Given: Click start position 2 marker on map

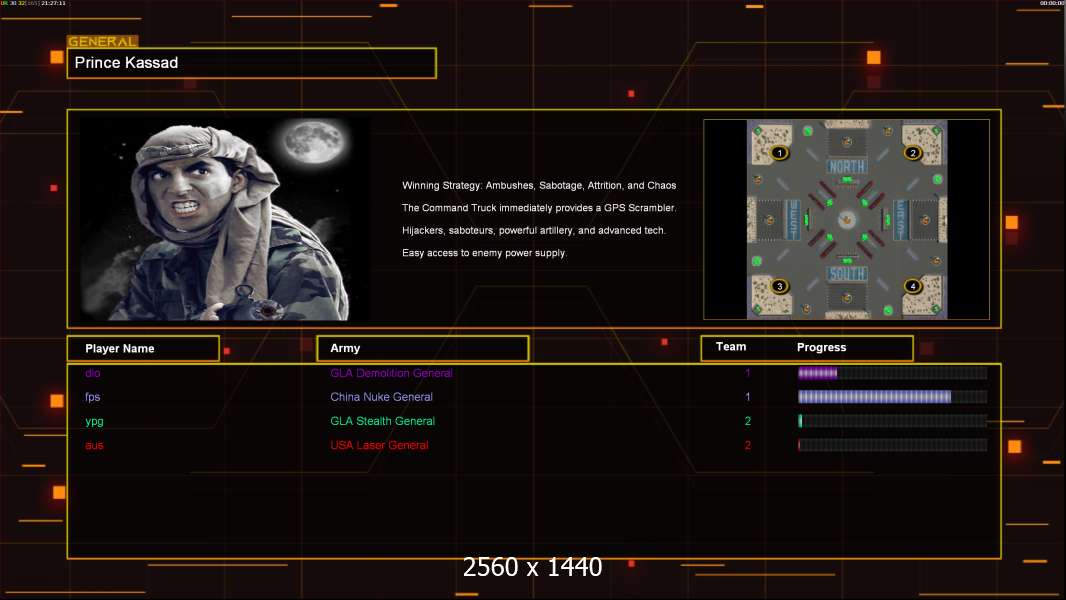Looking at the screenshot, I should 912,152.
